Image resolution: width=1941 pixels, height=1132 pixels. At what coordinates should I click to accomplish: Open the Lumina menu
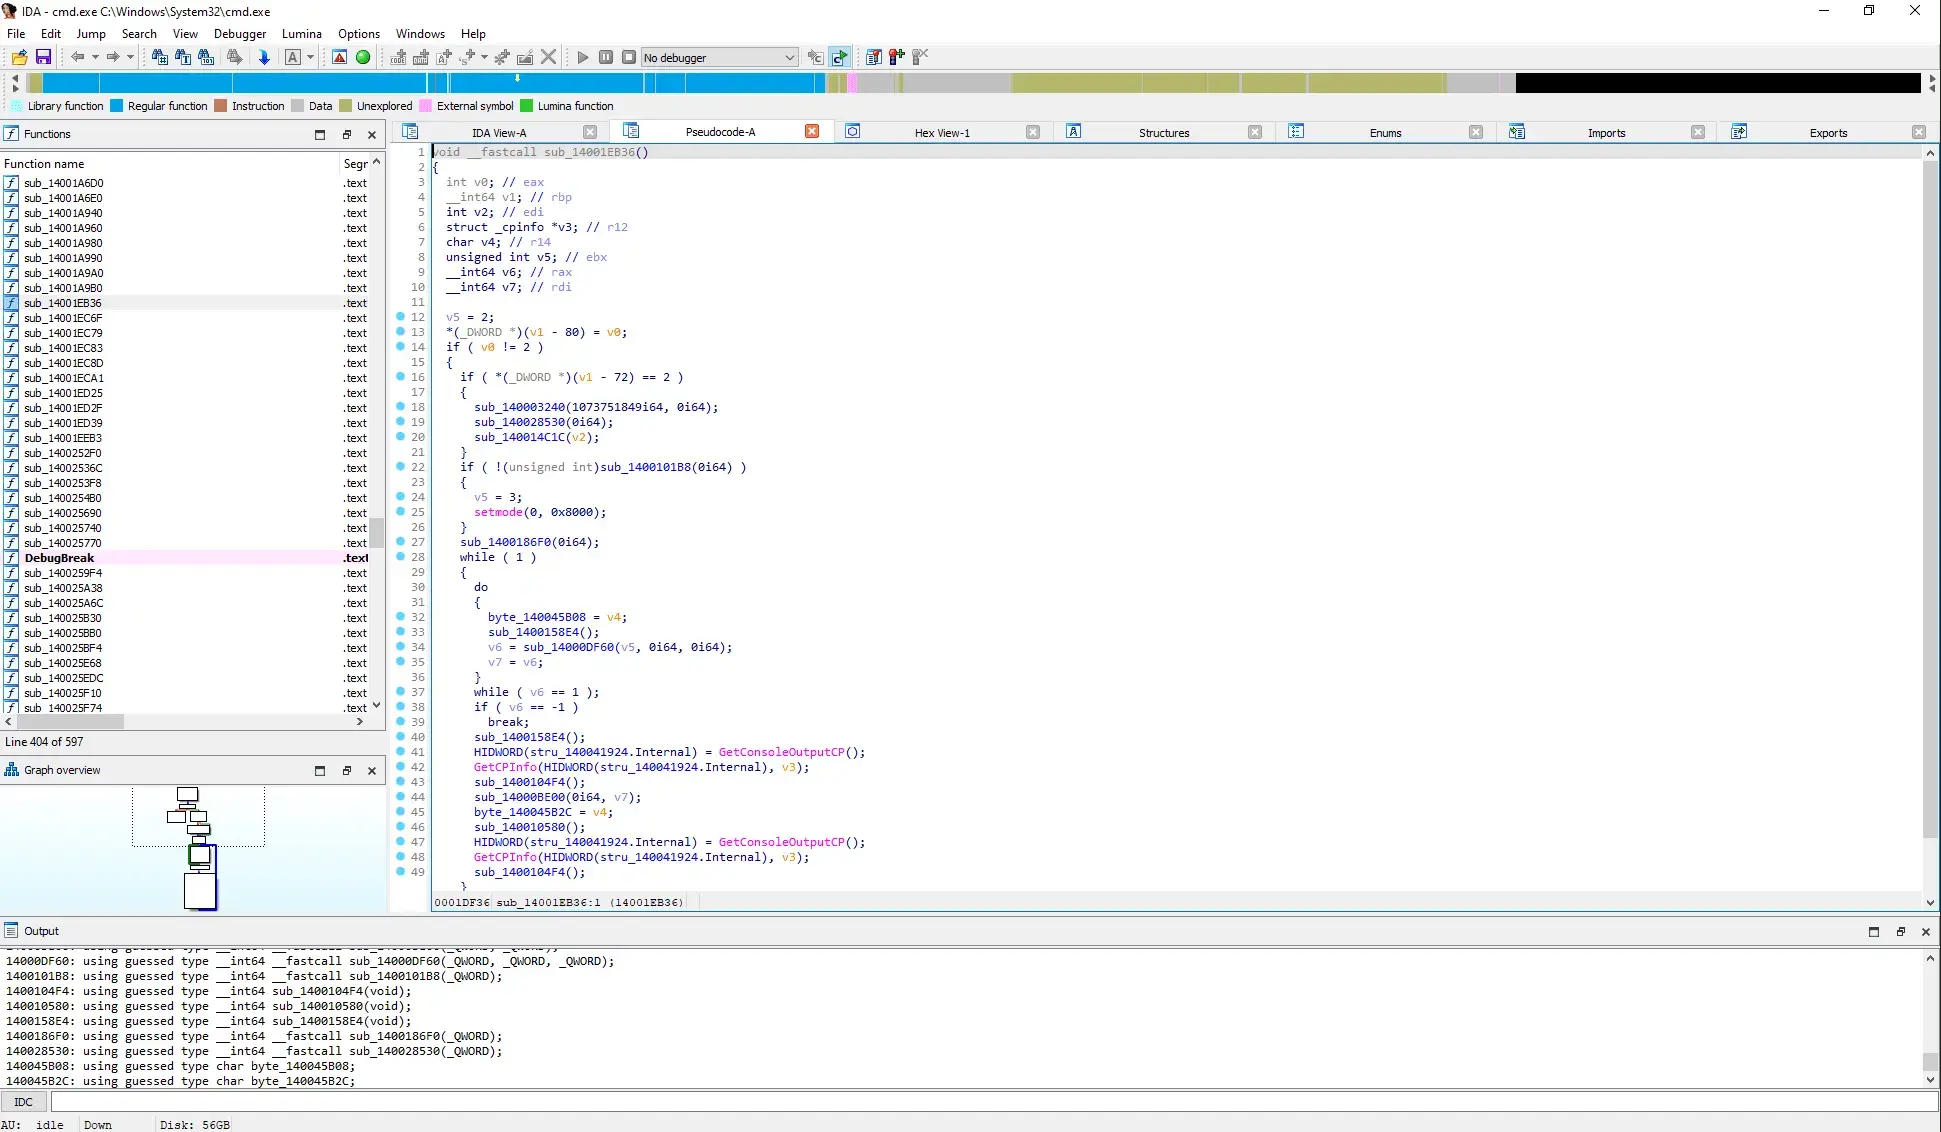click(x=302, y=33)
